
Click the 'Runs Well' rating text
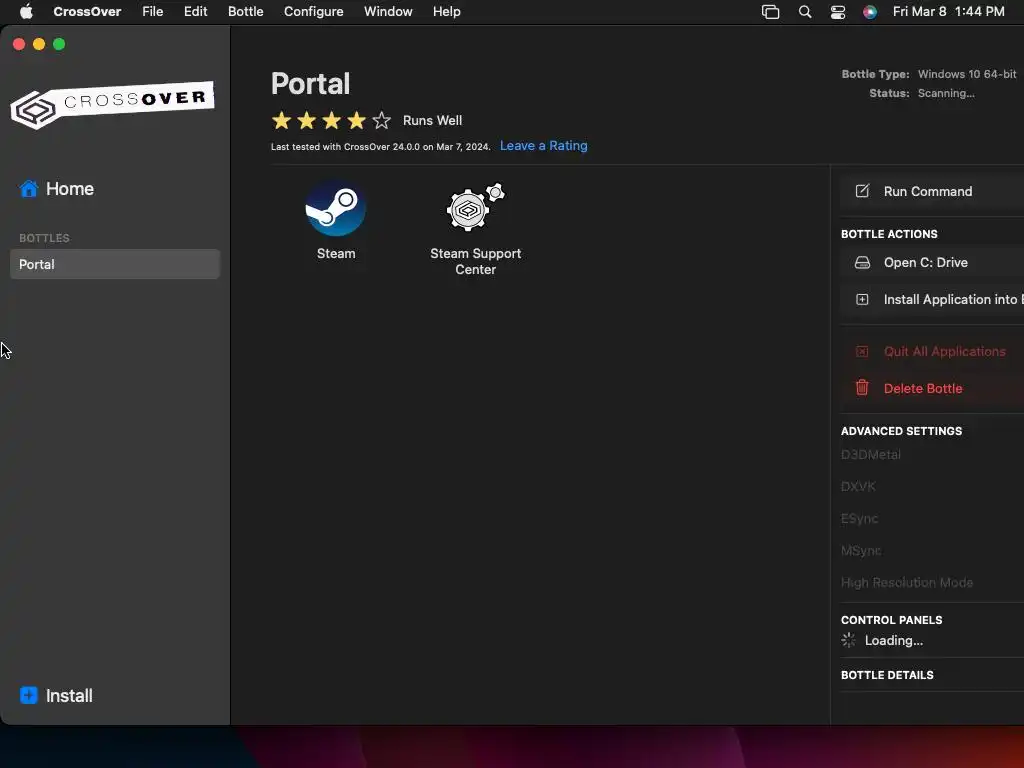[432, 120]
